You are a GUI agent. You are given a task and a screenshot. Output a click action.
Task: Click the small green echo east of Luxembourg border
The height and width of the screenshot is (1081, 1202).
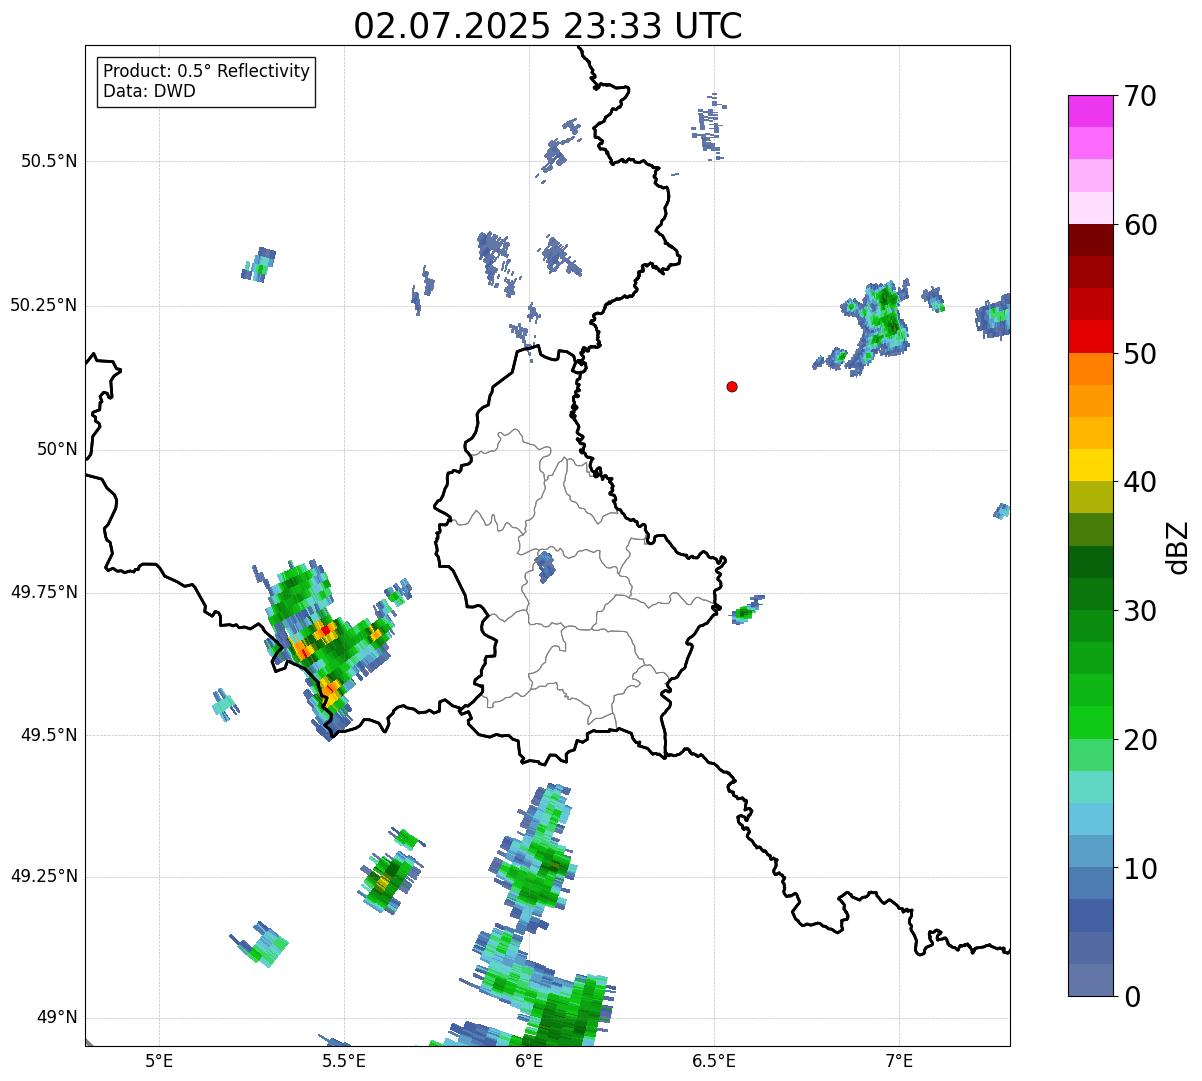click(x=746, y=611)
